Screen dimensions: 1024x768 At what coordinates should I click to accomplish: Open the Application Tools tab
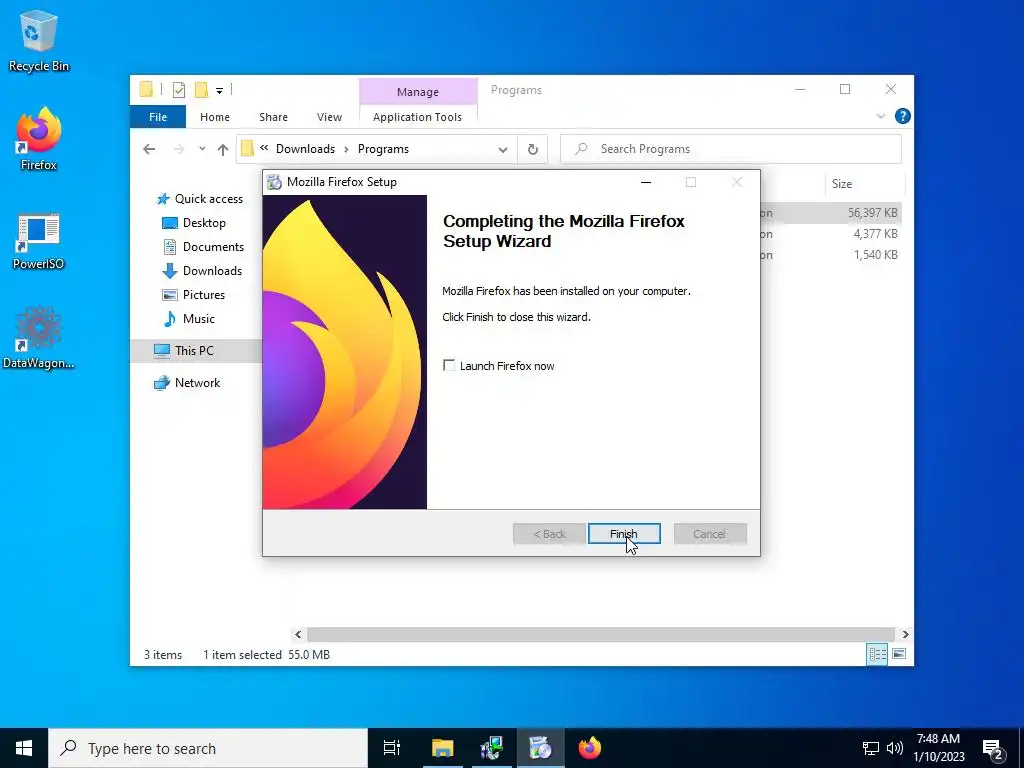pos(417,117)
